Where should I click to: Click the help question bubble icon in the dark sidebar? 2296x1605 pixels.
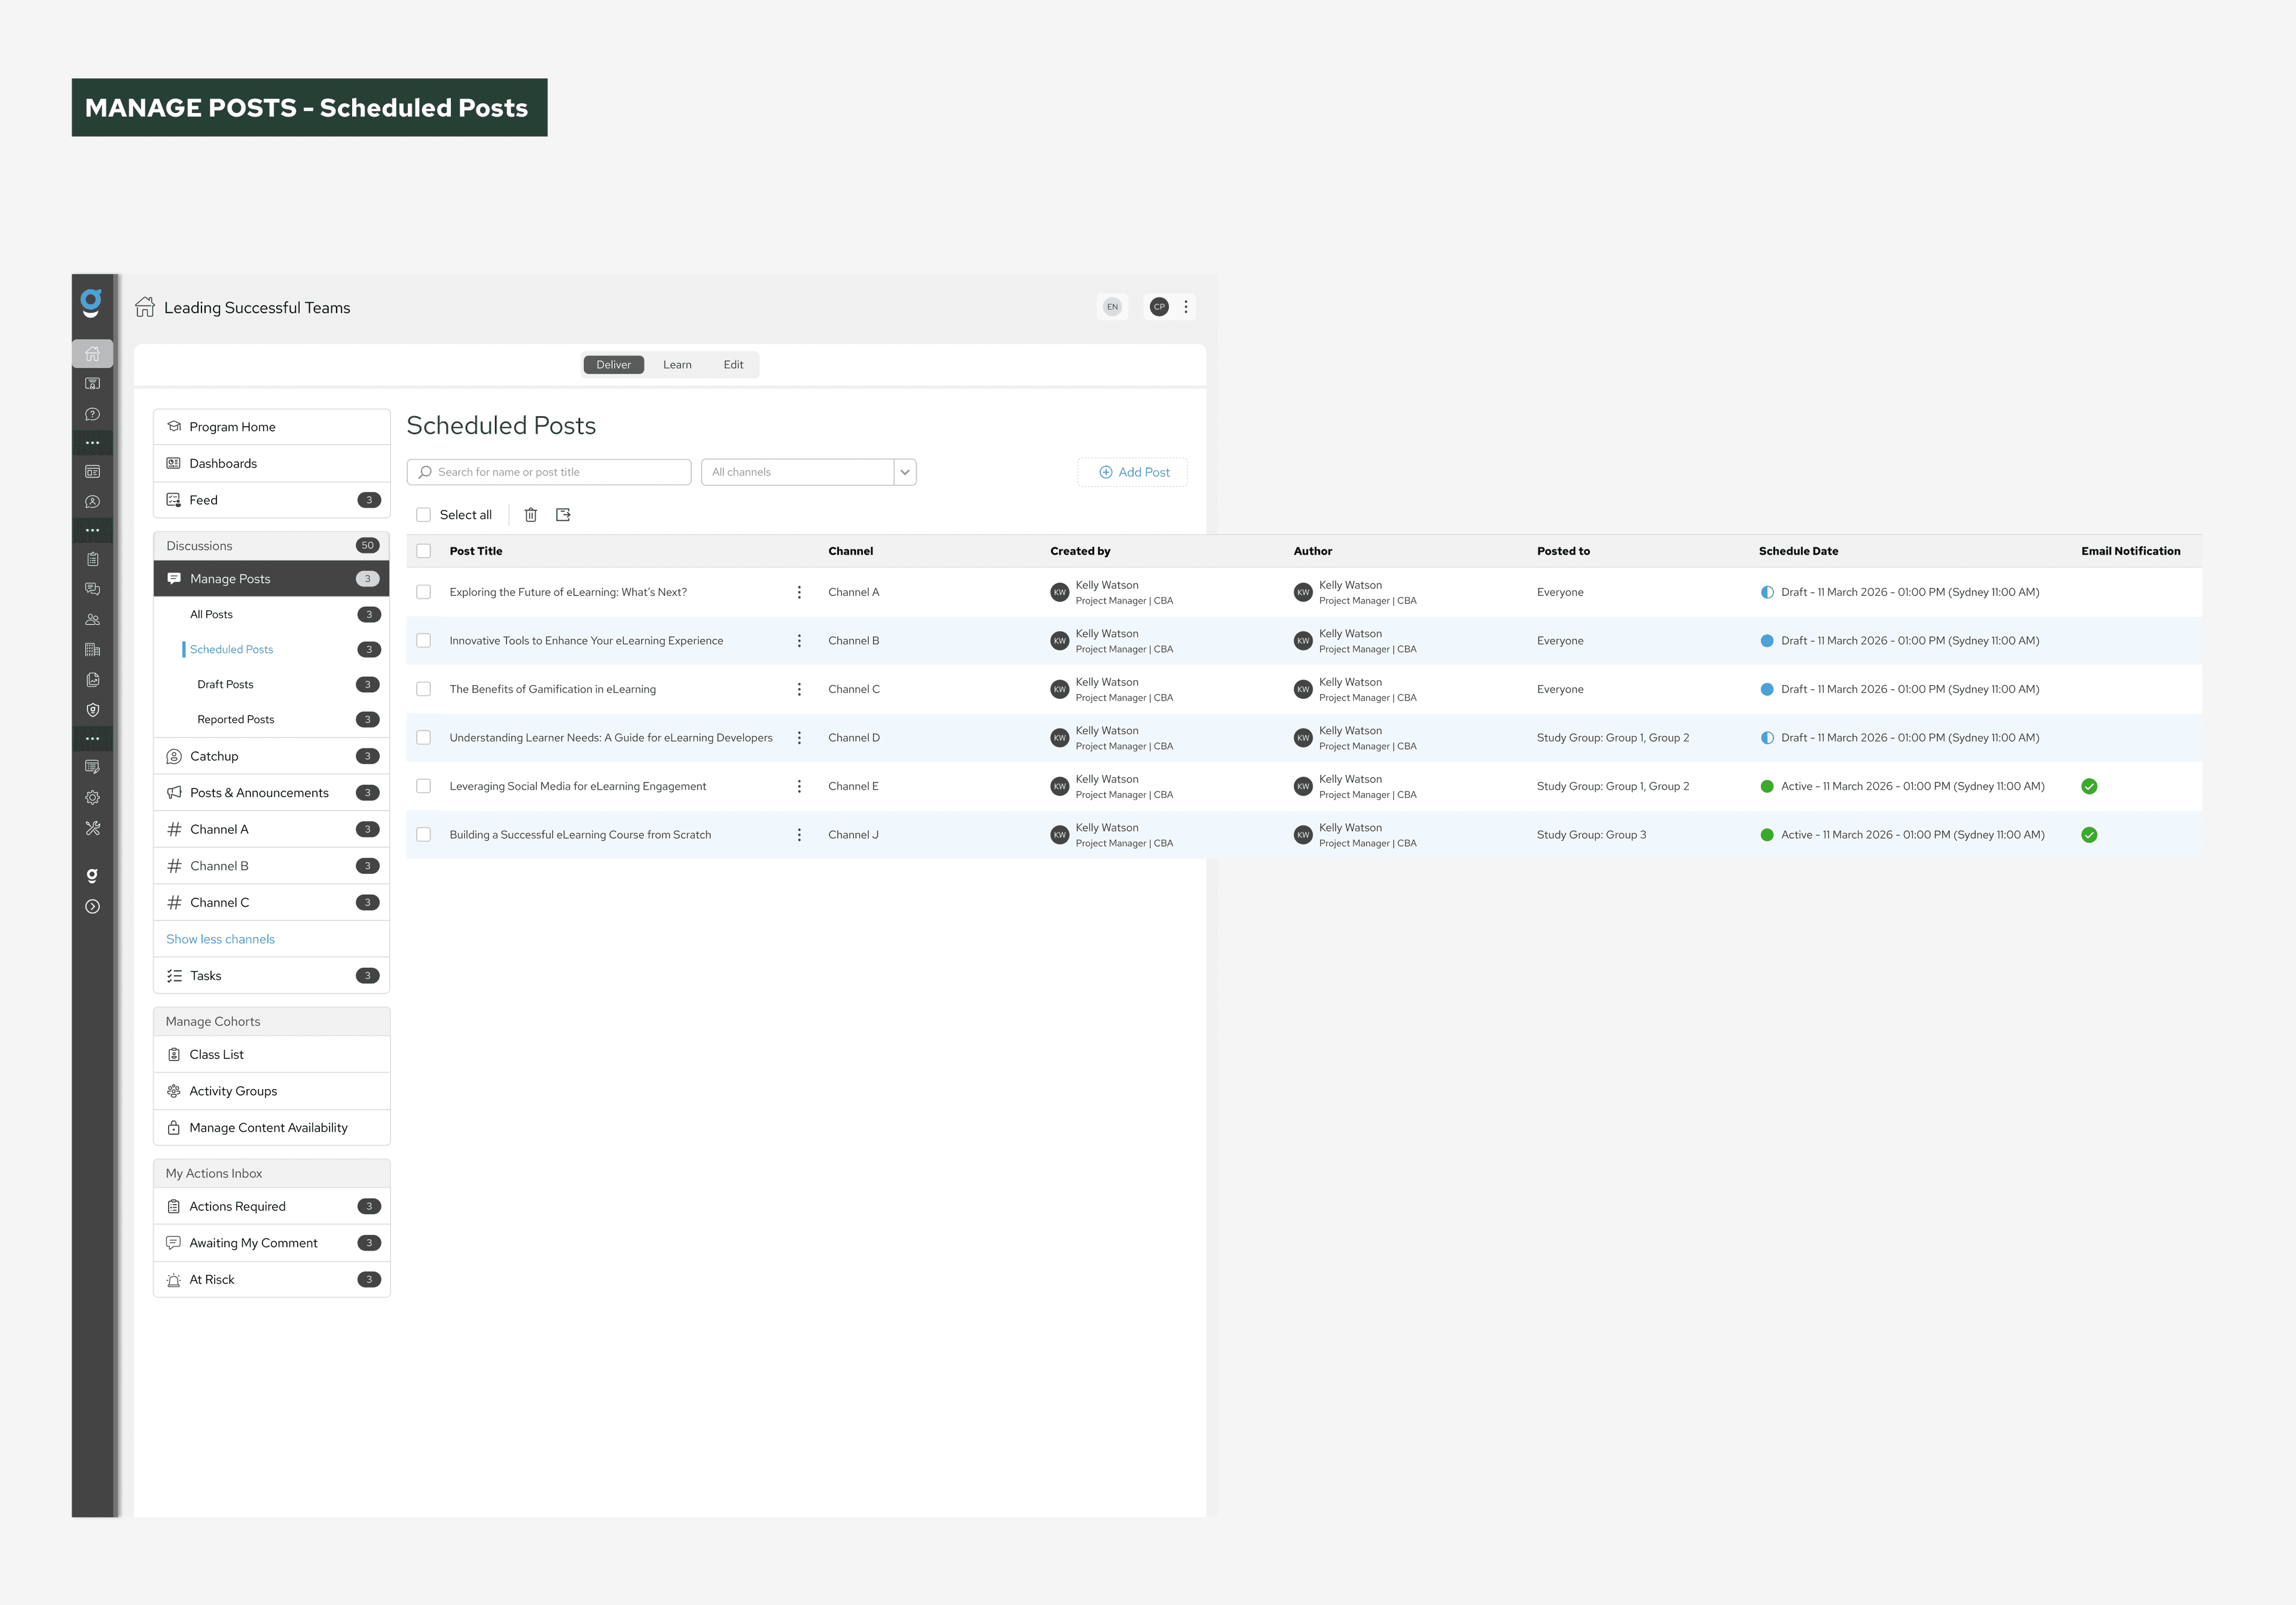92,414
